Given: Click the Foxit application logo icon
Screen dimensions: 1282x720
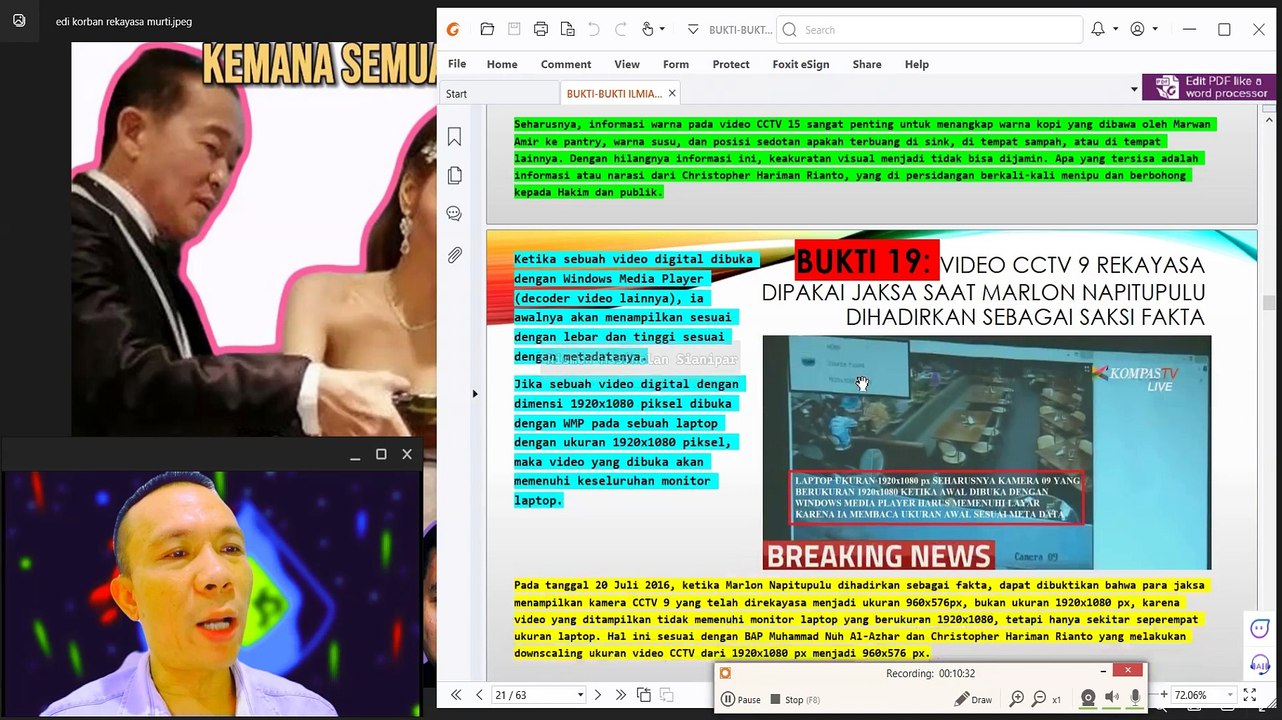Looking at the screenshot, I should click(x=453, y=29).
